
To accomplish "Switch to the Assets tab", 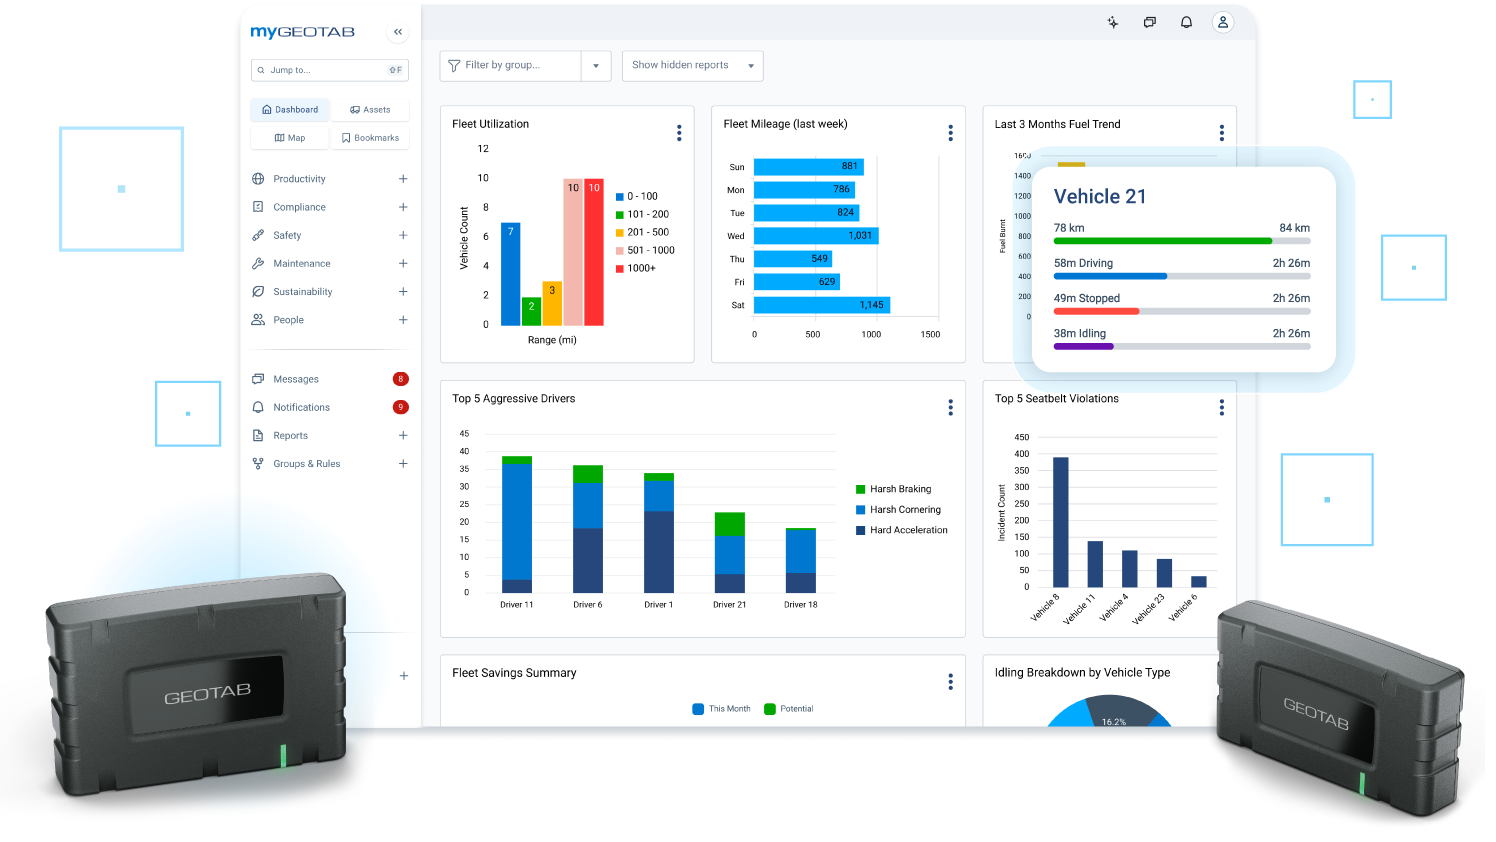I will [370, 110].
